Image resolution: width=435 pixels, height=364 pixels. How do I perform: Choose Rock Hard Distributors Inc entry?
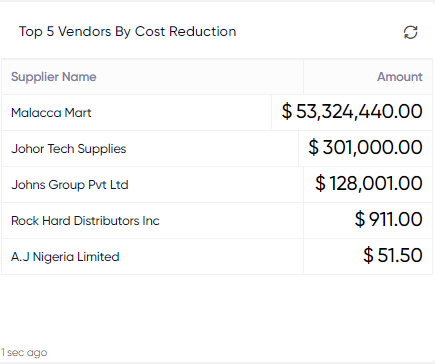(85, 221)
